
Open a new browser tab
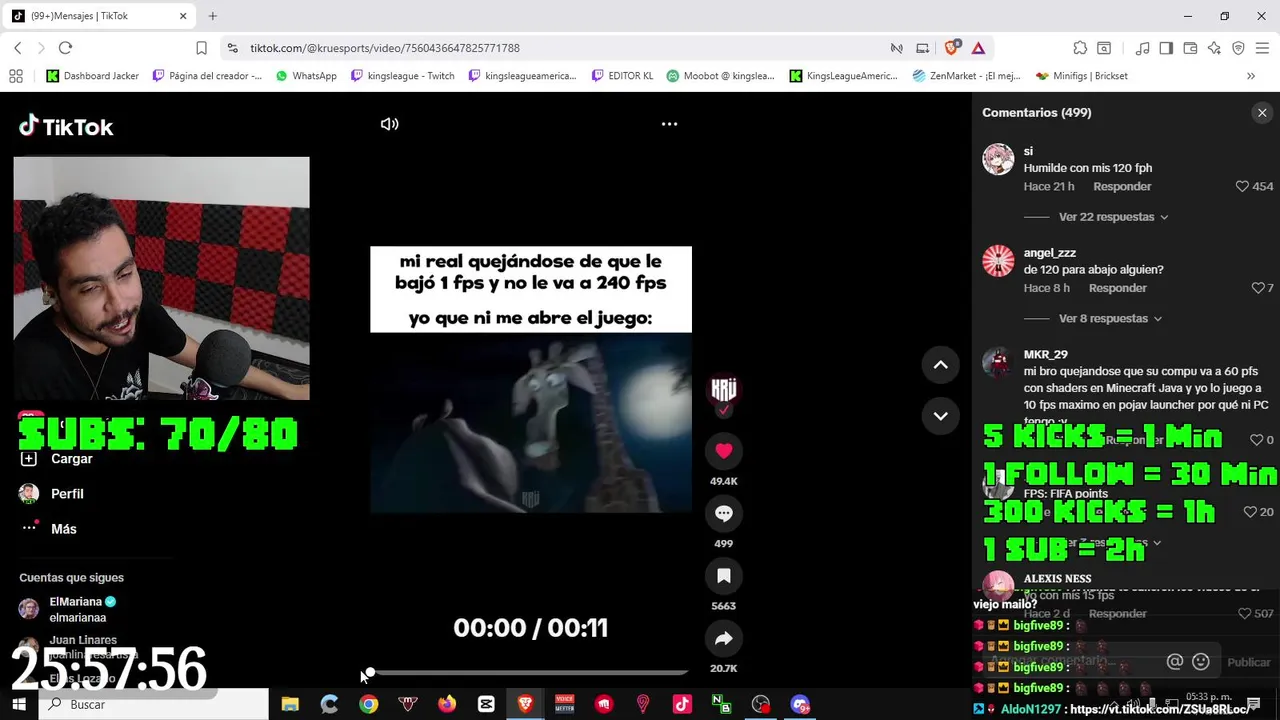click(213, 16)
